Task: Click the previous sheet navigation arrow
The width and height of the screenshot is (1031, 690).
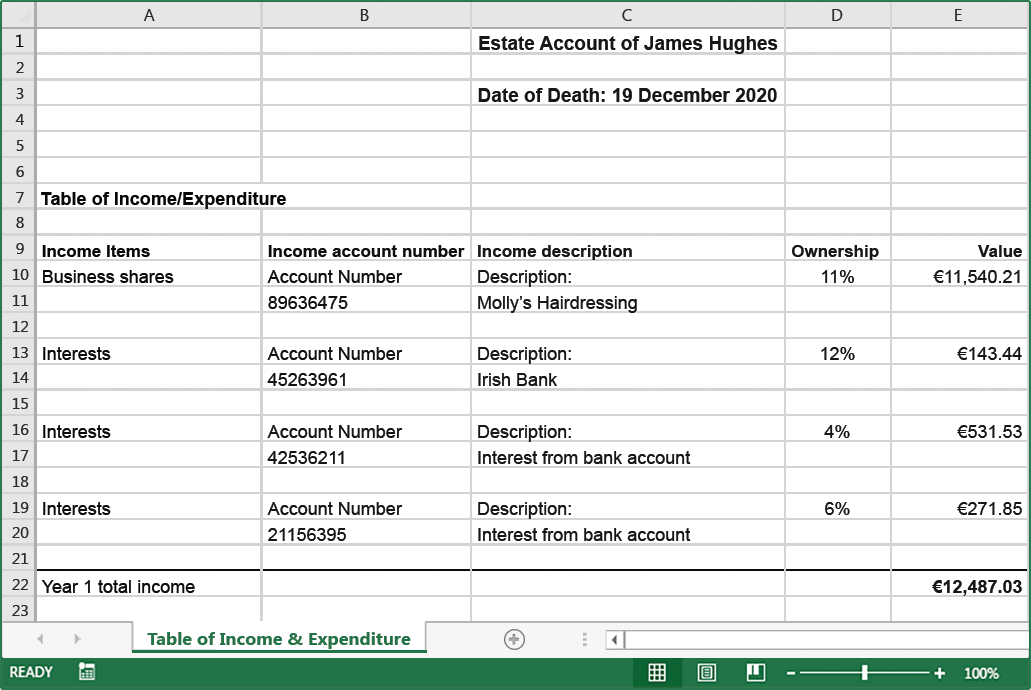Action: click(40, 638)
